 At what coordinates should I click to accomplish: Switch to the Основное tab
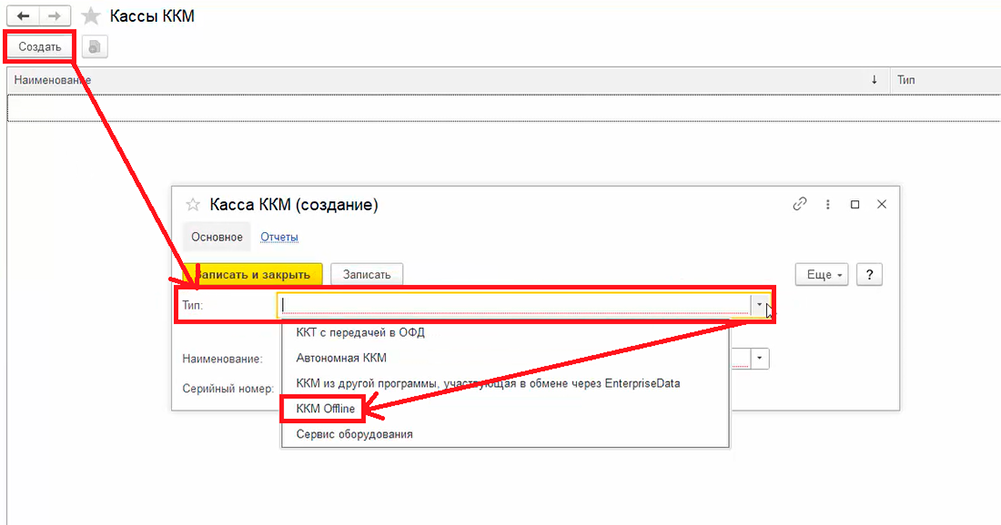pyautogui.click(x=217, y=237)
